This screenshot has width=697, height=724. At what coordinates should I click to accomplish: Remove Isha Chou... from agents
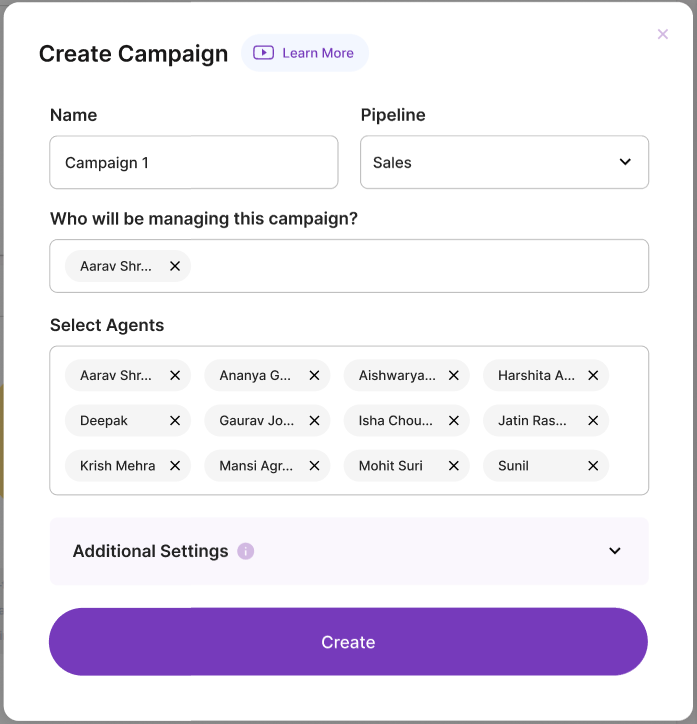click(453, 421)
